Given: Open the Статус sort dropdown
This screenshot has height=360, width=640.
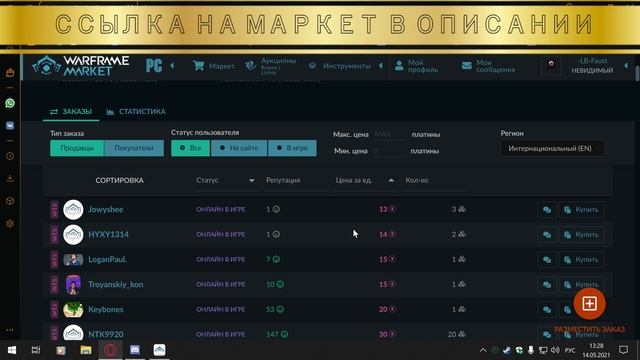Looking at the screenshot, I should [225, 180].
